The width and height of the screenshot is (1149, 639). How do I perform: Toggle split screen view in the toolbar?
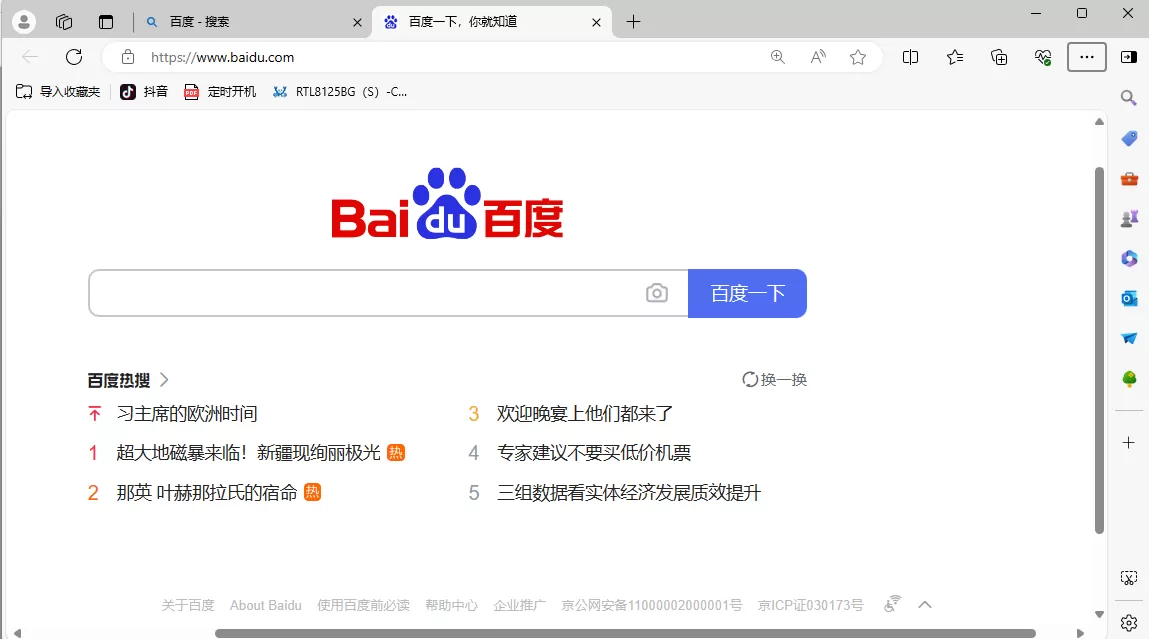tap(910, 57)
